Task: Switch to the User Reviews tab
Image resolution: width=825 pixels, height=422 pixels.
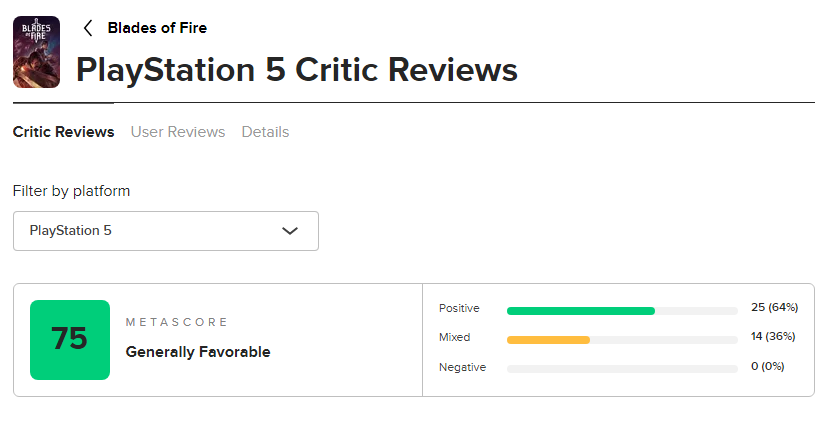Action: click(178, 132)
